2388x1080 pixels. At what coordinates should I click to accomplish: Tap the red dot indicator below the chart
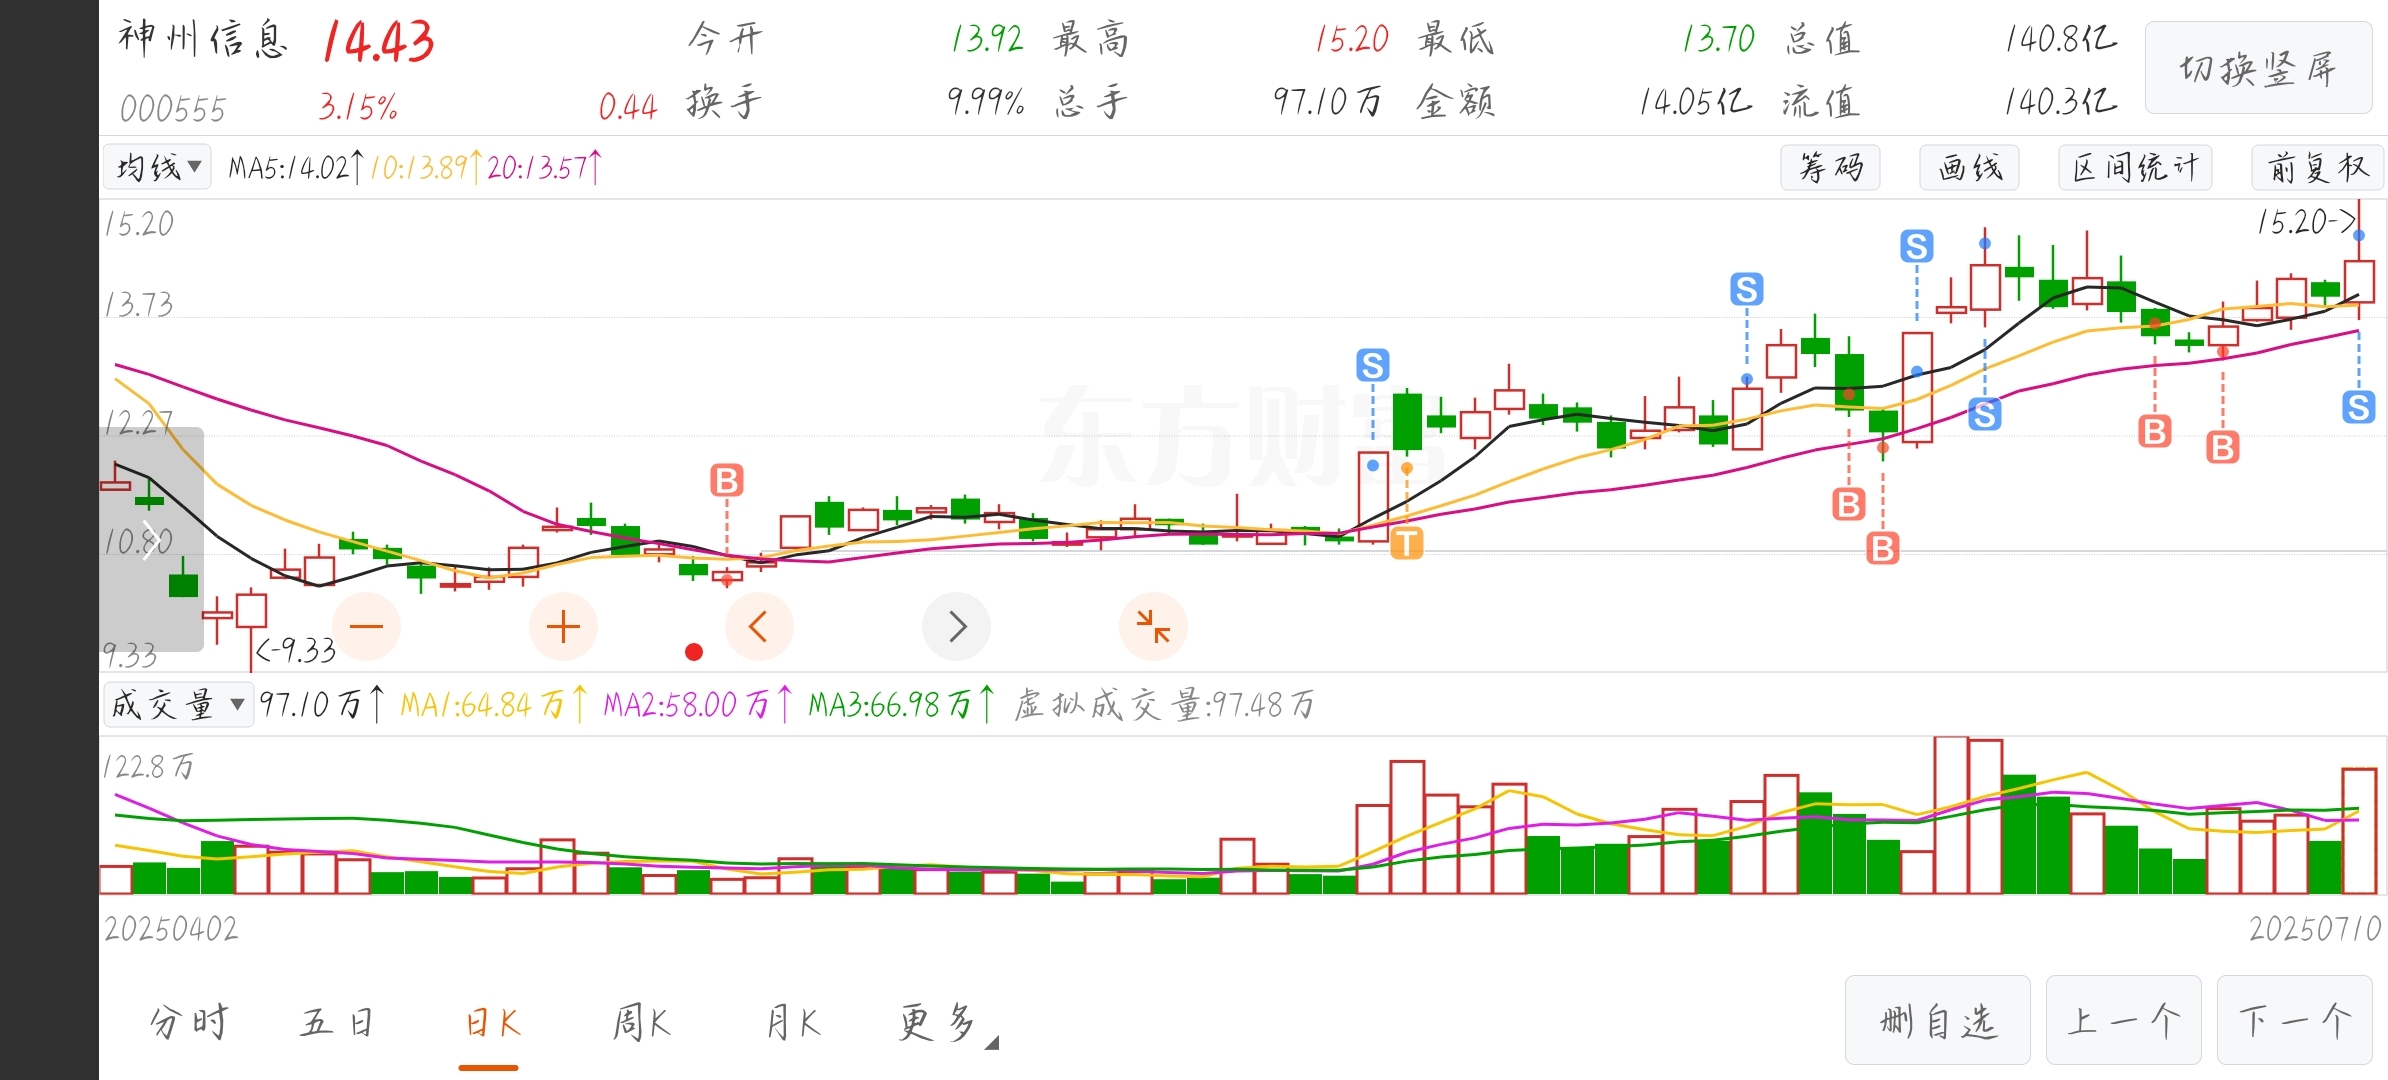pyautogui.click(x=694, y=652)
